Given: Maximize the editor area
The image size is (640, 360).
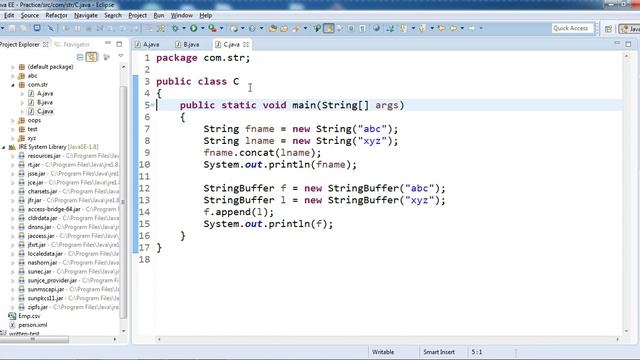Looking at the screenshot, I should 628,44.
